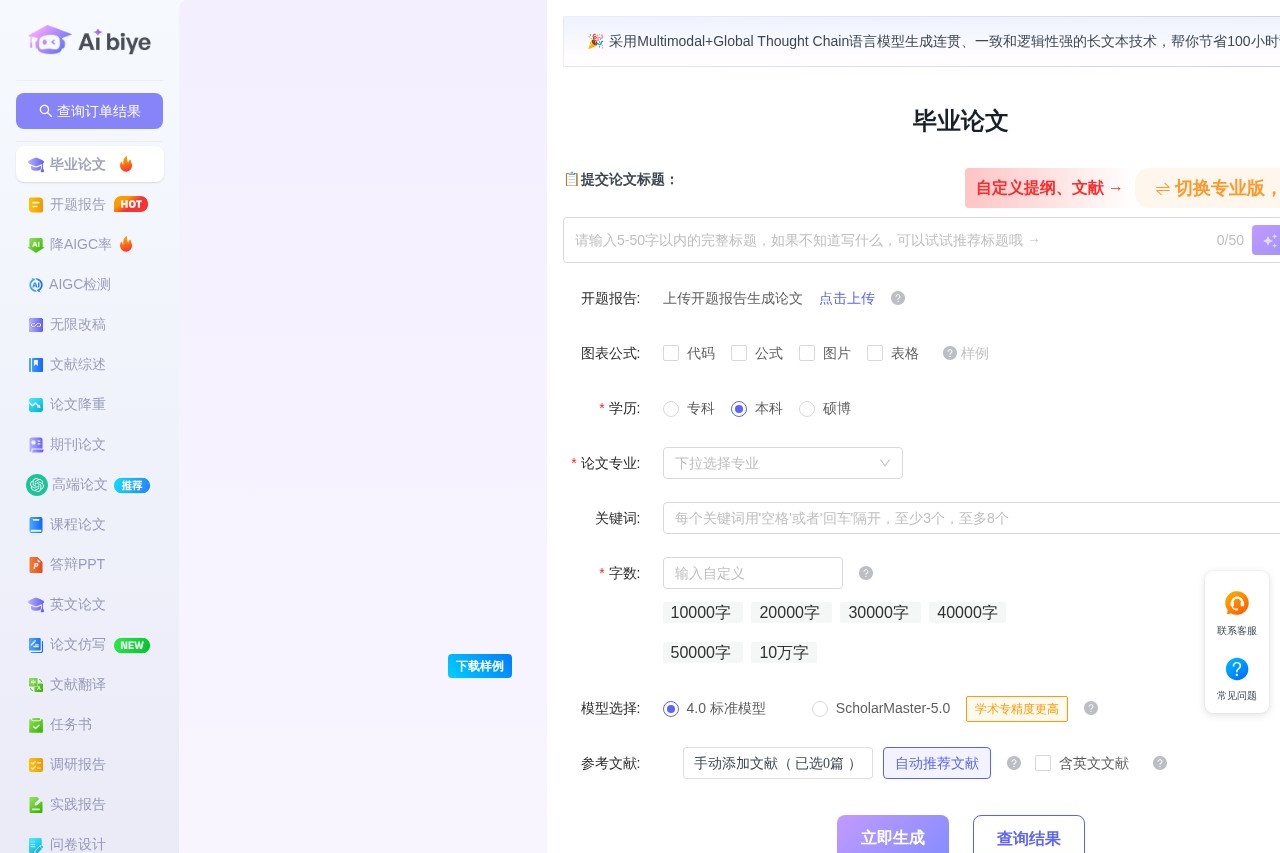This screenshot has height=853, width=1280.
Task: Click the 样例 help icon for 图表公式
Action: coord(950,353)
